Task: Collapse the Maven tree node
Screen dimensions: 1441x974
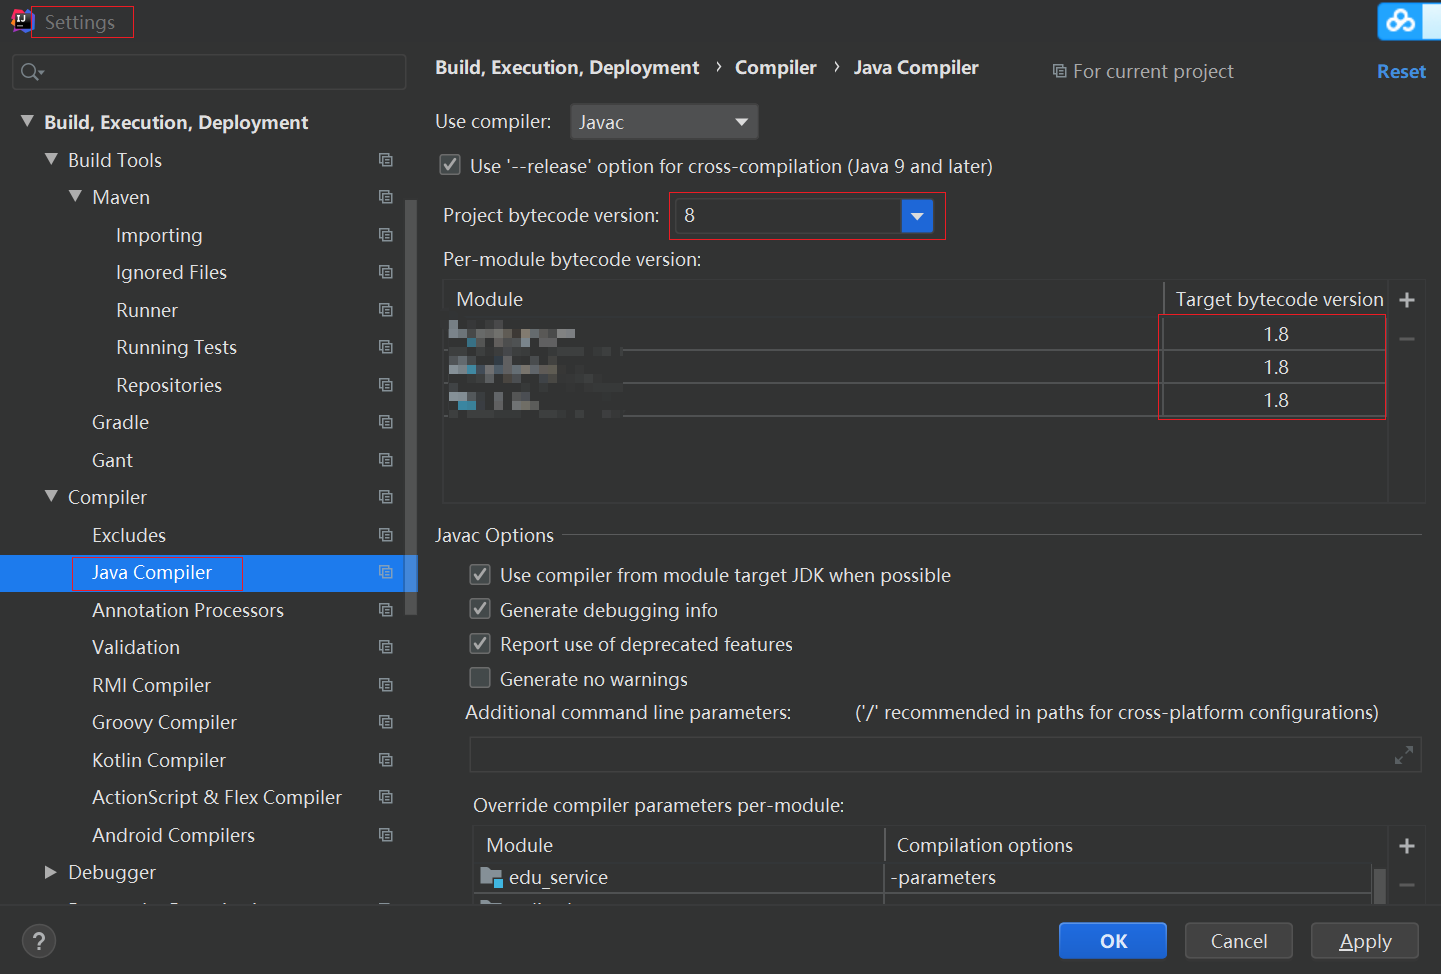Action: 75,196
